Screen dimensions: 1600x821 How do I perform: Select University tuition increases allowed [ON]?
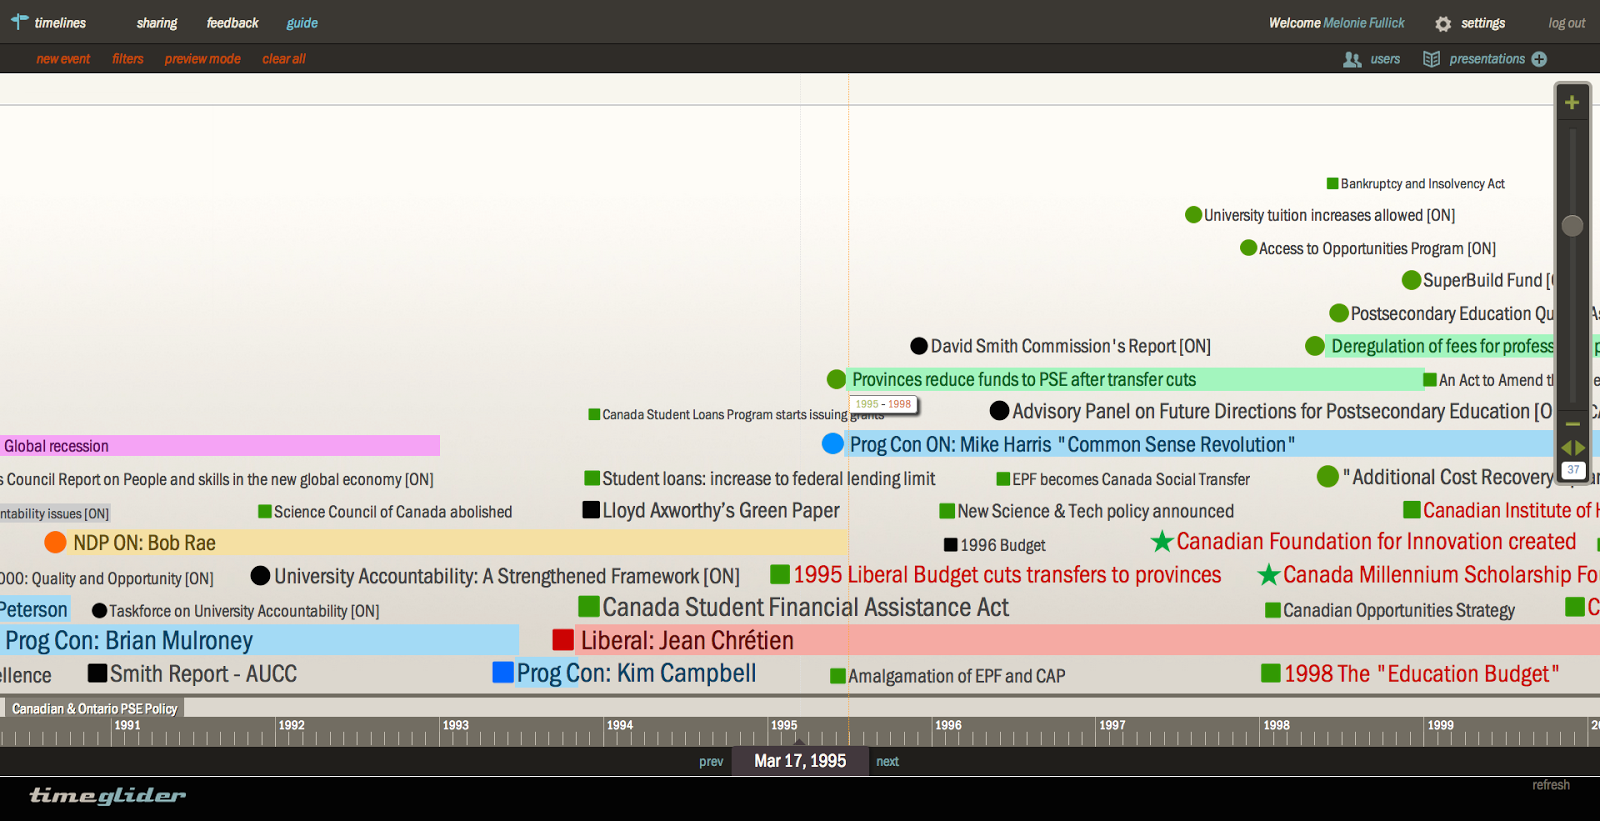pos(1329,215)
